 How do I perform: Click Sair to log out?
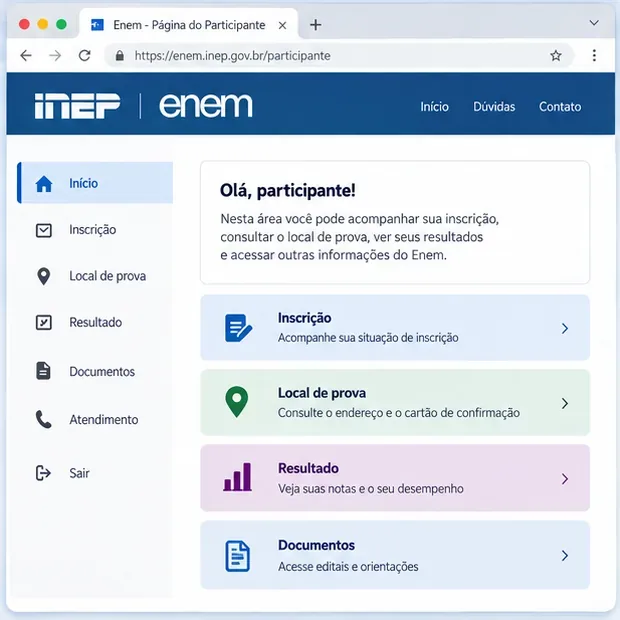[x=79, y=473]
